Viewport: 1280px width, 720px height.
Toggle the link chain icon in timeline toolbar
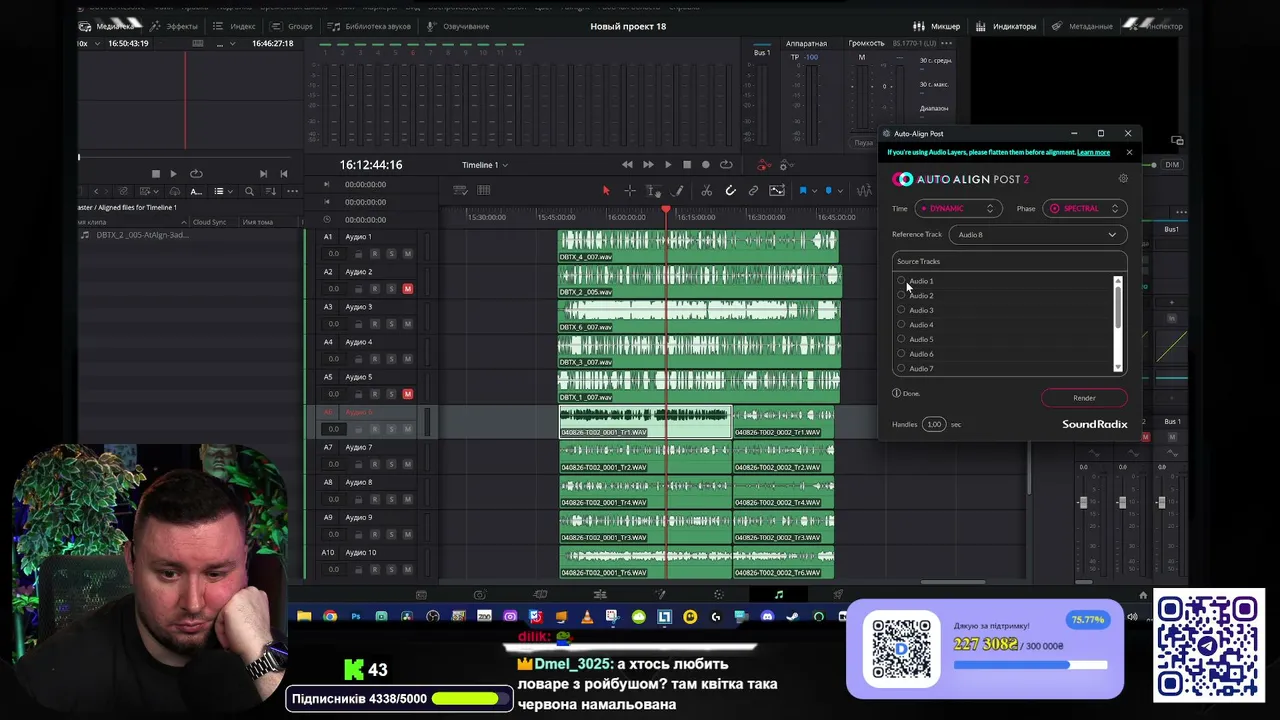click(x=753, y=190)
